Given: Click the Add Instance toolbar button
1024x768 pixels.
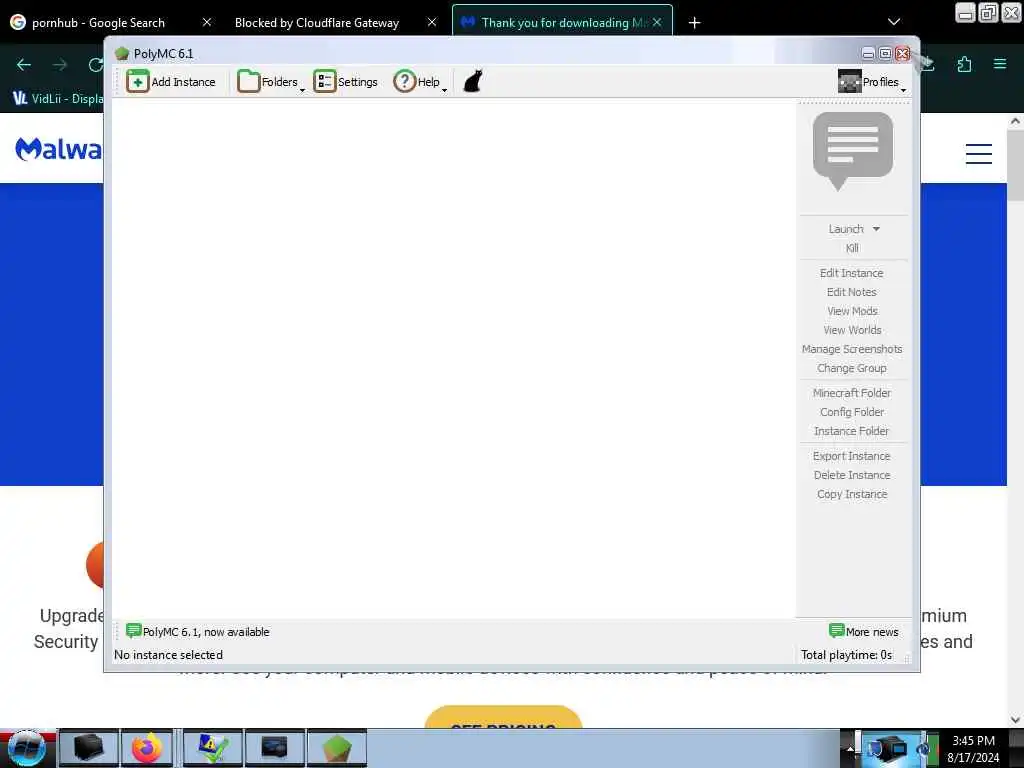Looking at the screenshot, I should tap(170, 82).
